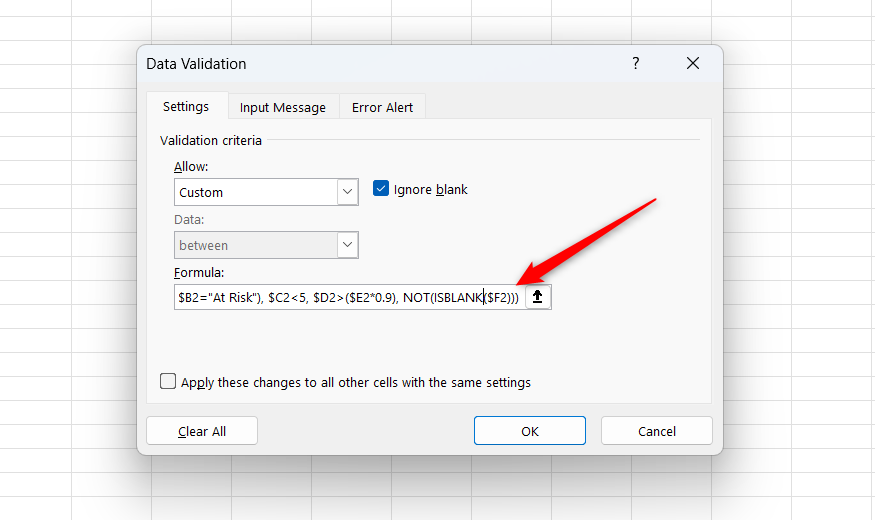
Task: Toggle the Ignore blank checkbox
Action: 381,189
